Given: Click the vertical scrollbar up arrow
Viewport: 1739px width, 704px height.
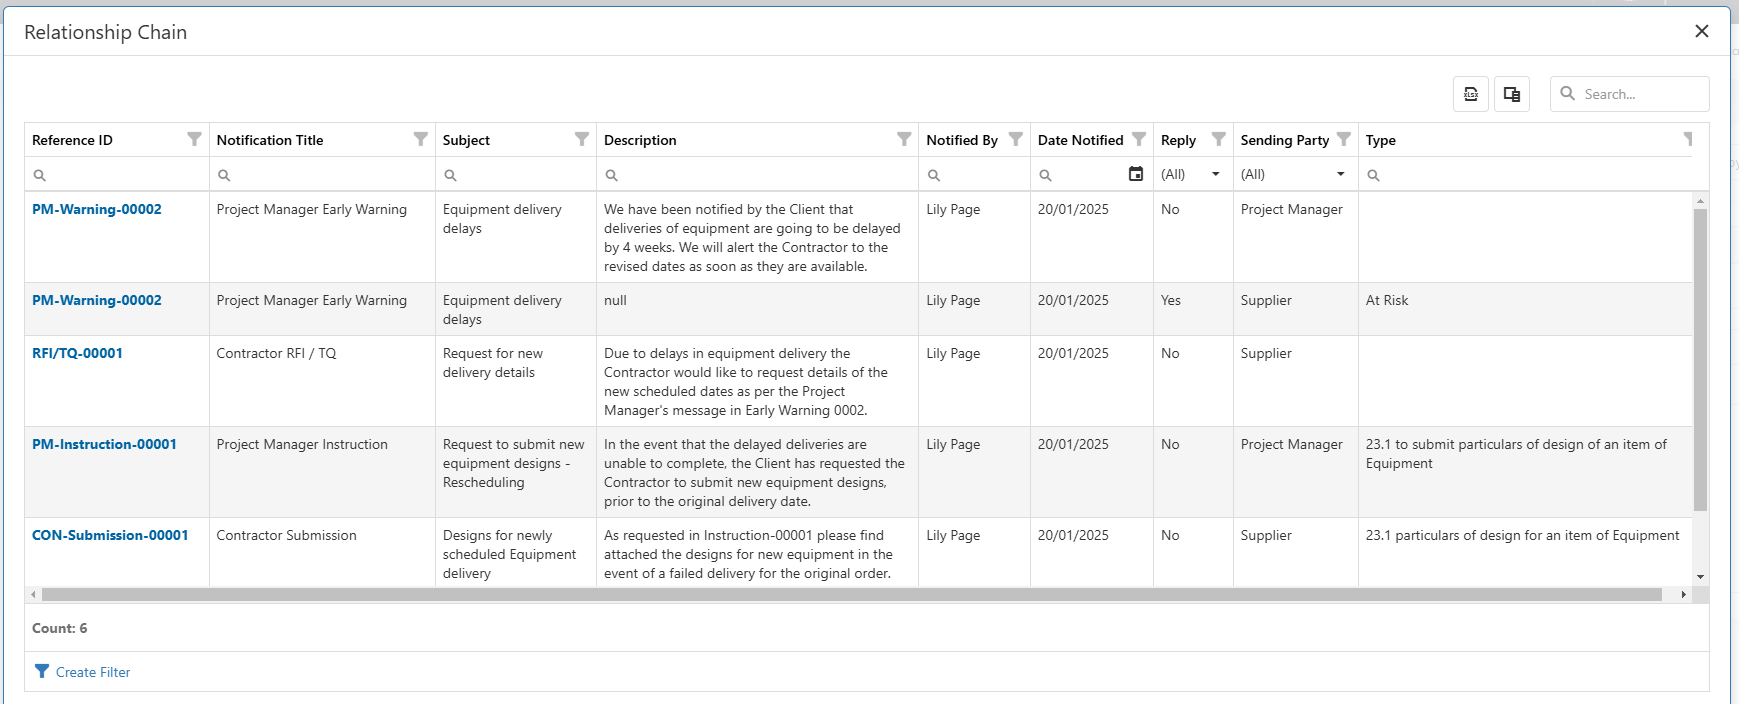Looking at the screenshot, I should coord(1700,201).
